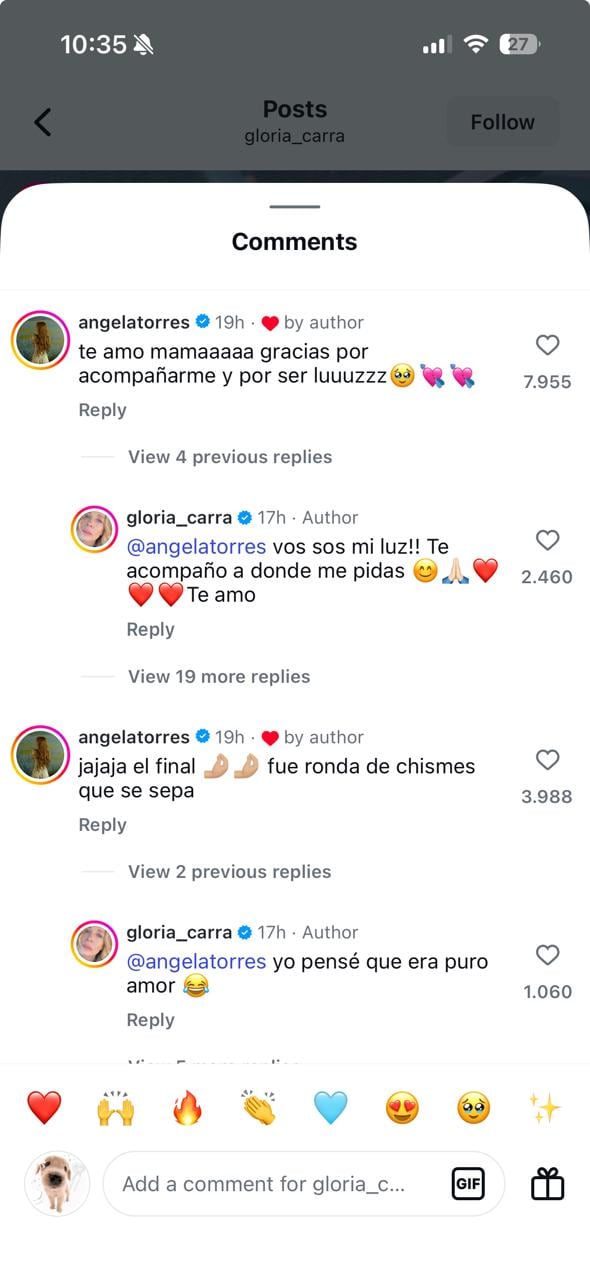Reply to angelatorres's first comment

coord(101,409)
